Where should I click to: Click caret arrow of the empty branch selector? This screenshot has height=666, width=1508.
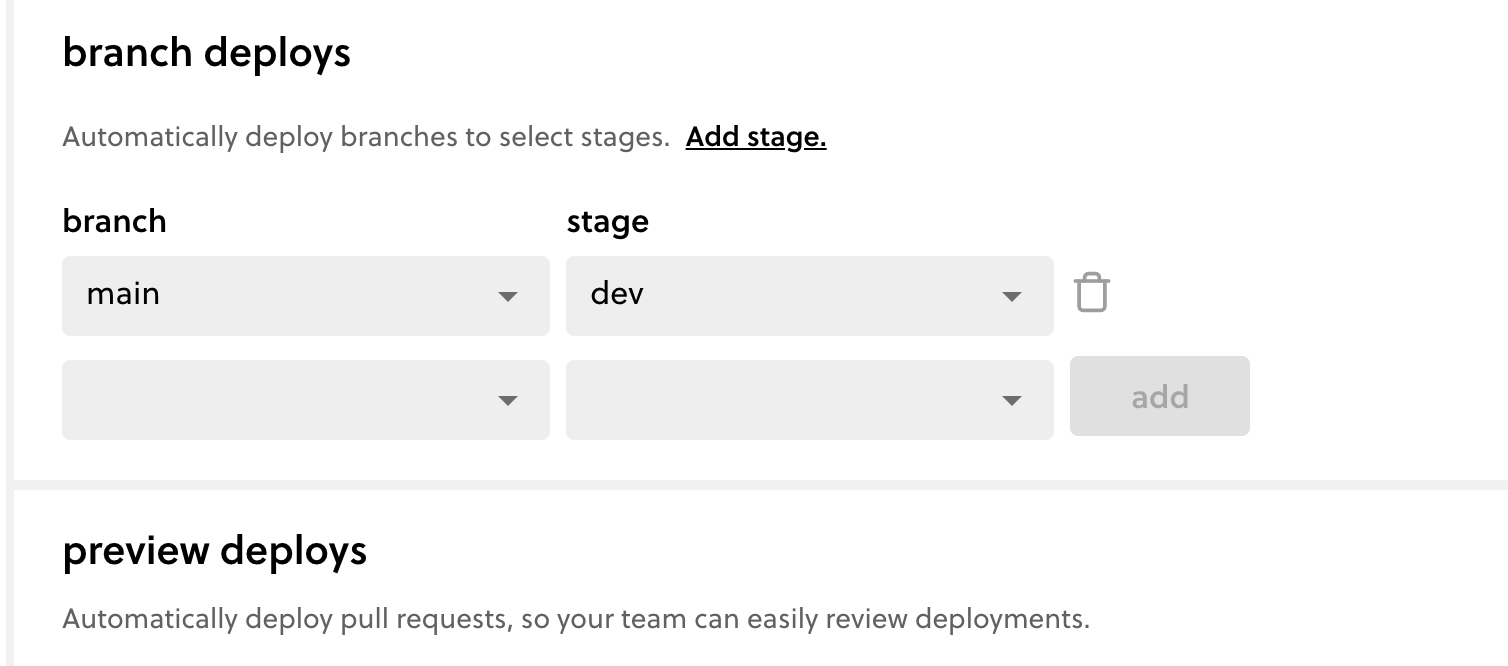[x=508, y=401]
